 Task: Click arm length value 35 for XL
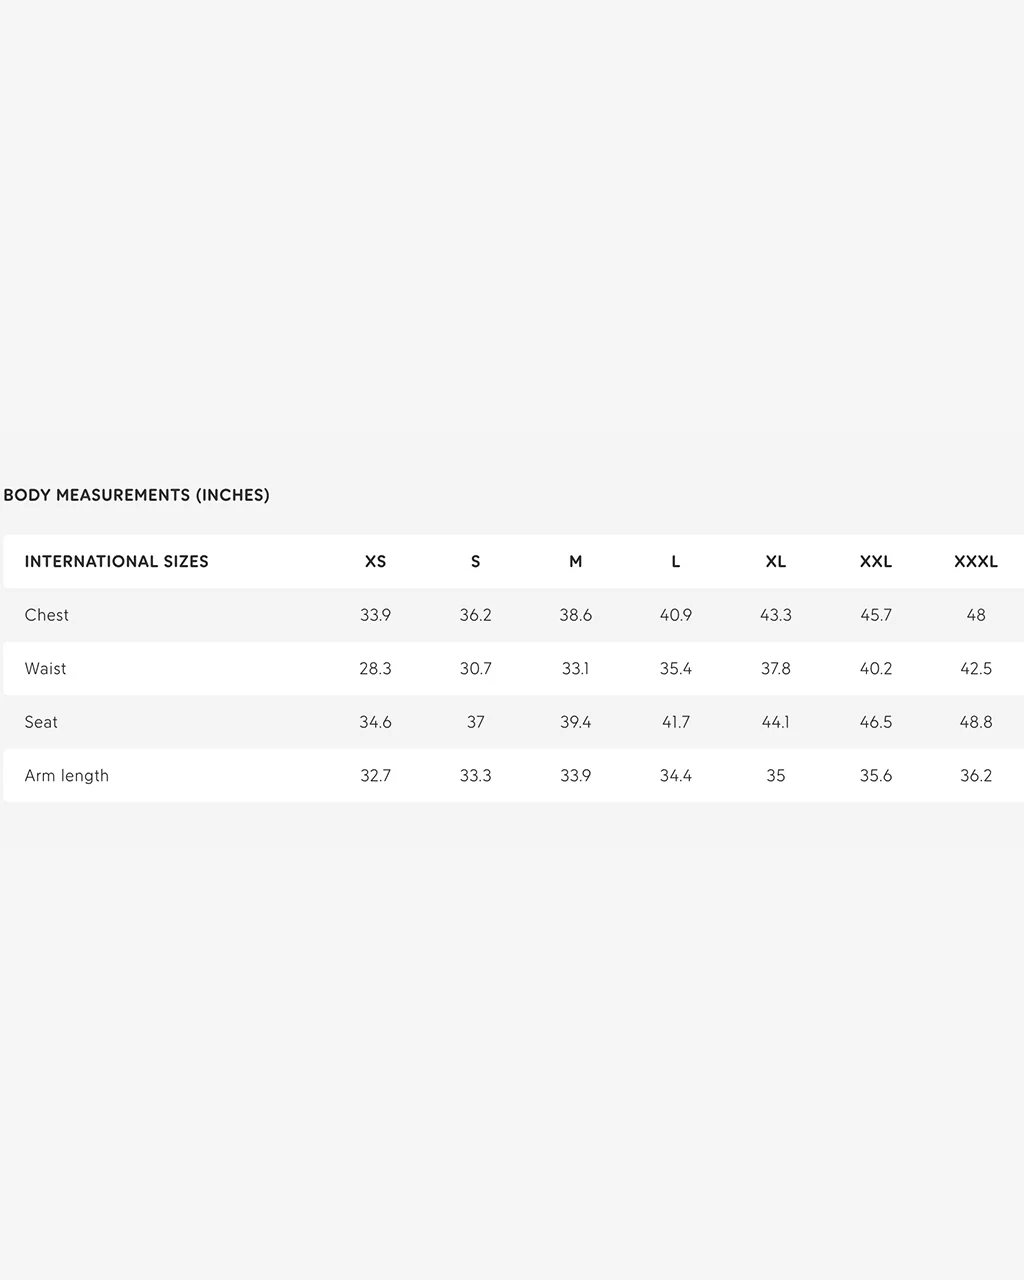[776, 775]
